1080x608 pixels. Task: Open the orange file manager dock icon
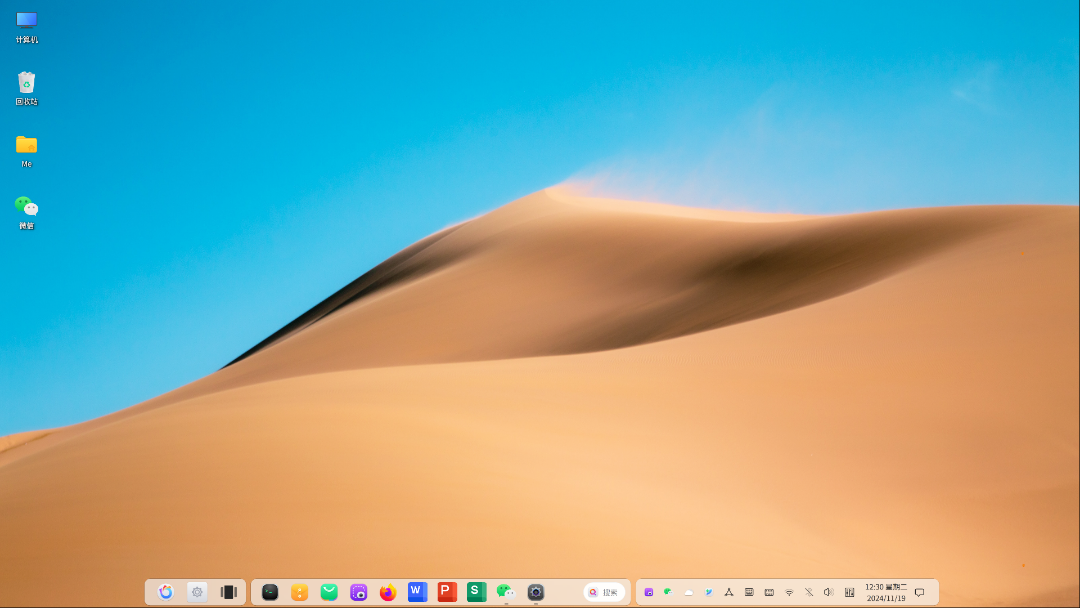pos(300,592)
